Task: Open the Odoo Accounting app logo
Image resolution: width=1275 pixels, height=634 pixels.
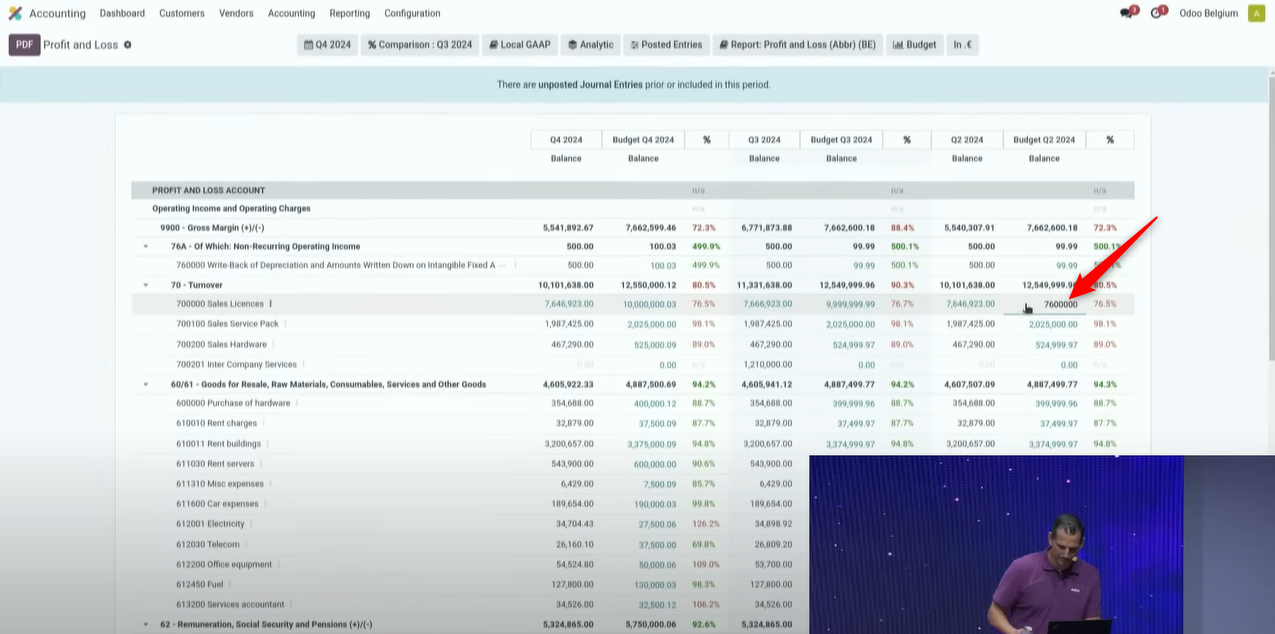Action: pos(15,13)
